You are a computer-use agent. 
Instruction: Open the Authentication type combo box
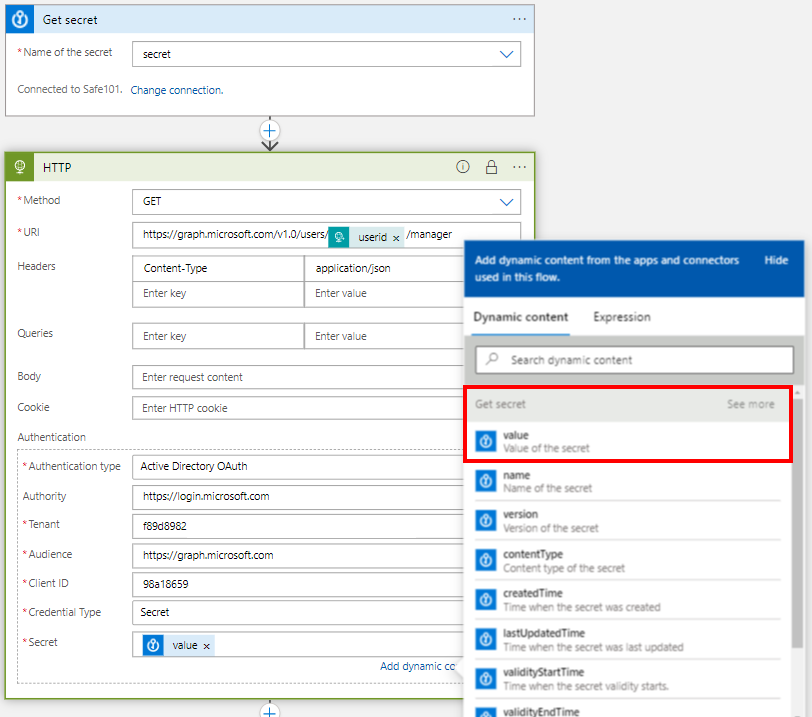click(x=300, y=466)
